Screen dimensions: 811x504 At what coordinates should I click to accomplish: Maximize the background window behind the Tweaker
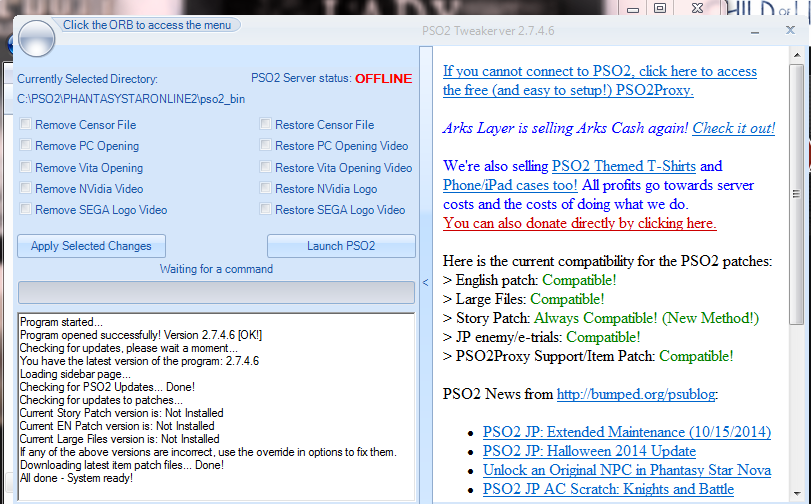pyautogui.click(x=660, y=8)
